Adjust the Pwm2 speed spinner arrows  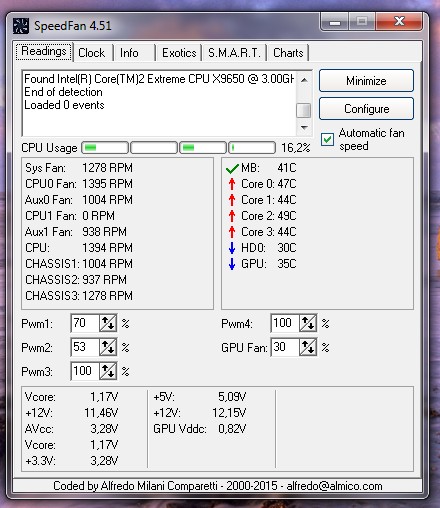108,347
